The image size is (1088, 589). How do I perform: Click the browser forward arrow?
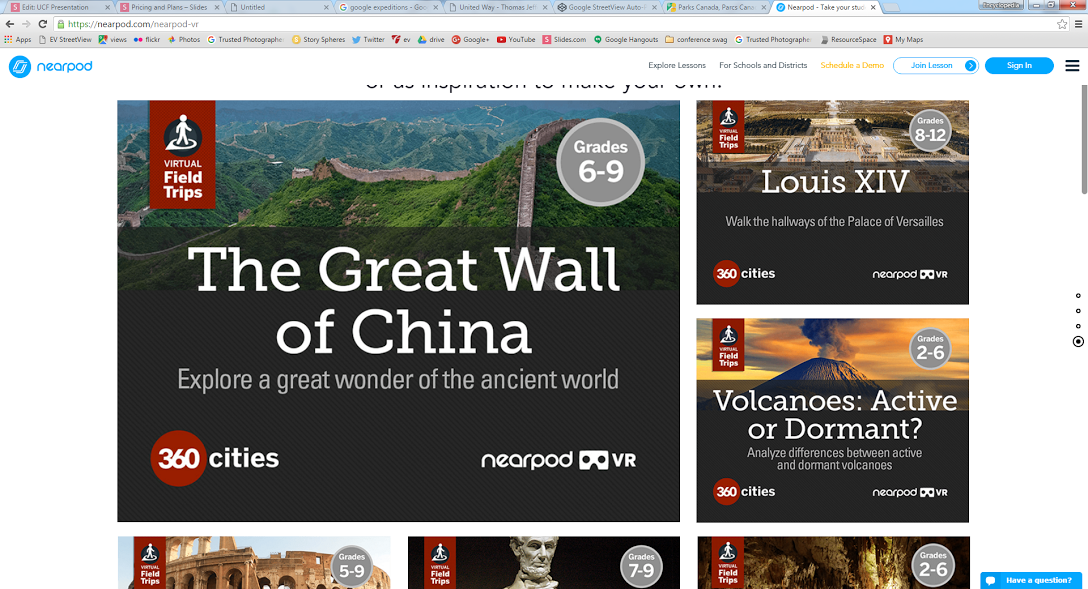(26, 24)
